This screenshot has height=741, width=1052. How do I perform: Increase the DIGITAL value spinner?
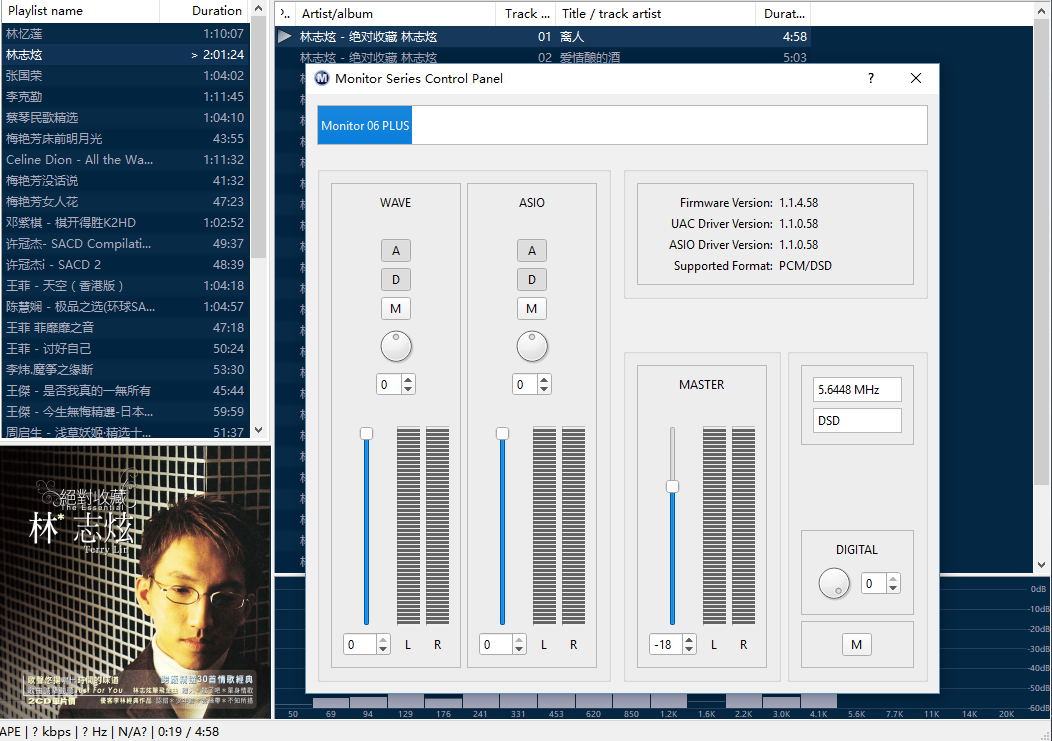[893, 579]
